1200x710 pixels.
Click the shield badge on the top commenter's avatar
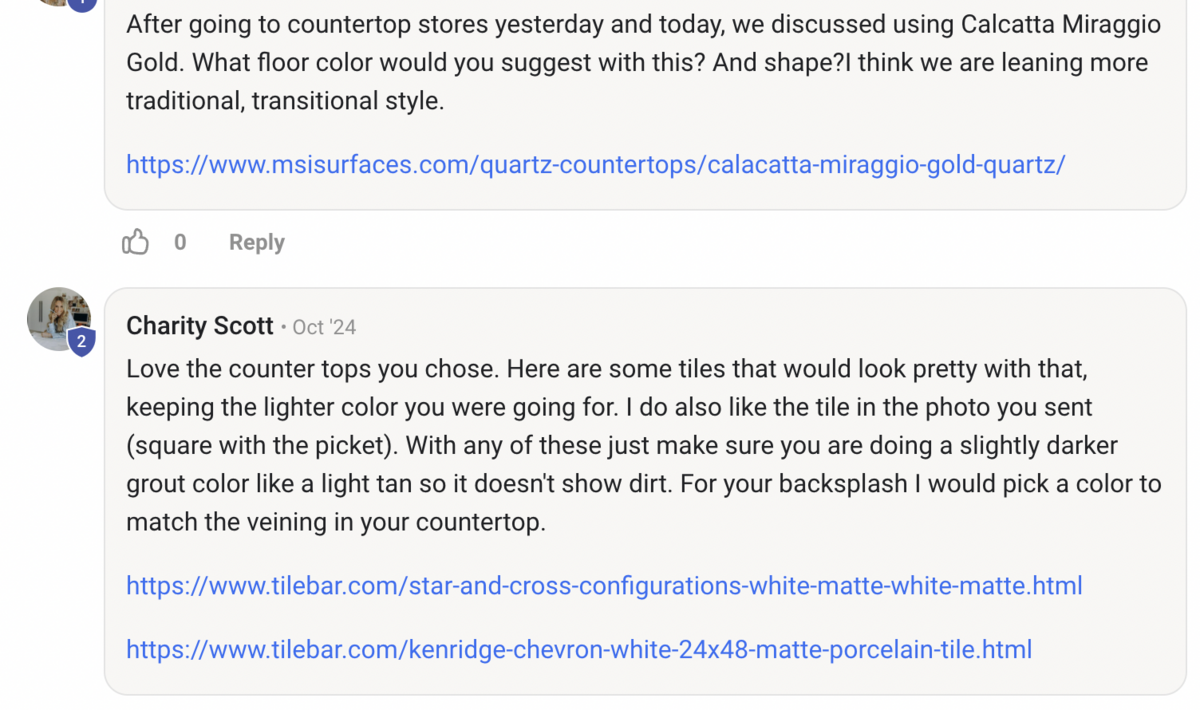[x=82, y=3]
